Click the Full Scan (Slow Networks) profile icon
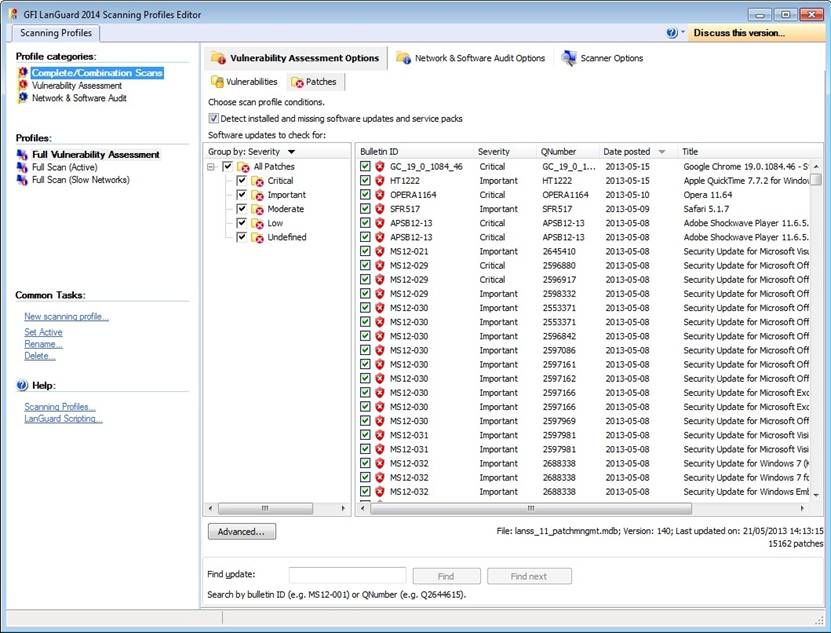This screenshot has height=633, width=831. [x=22, y=180]
